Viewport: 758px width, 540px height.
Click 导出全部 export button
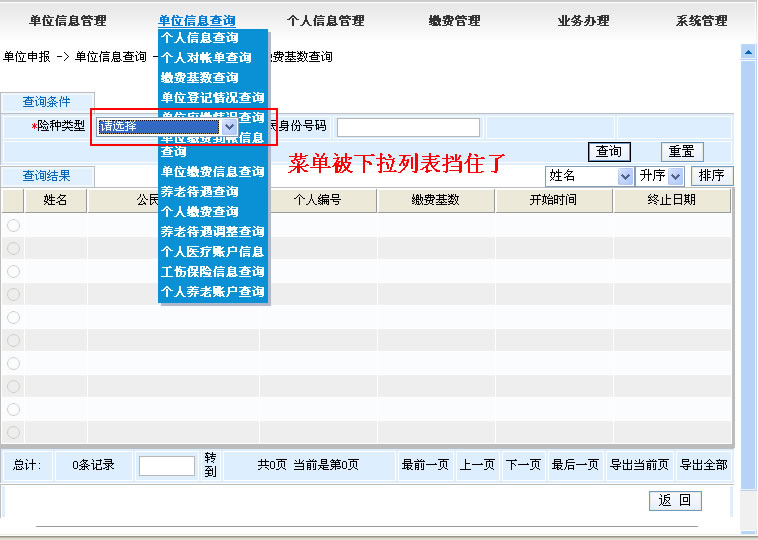tap(704, 465)
